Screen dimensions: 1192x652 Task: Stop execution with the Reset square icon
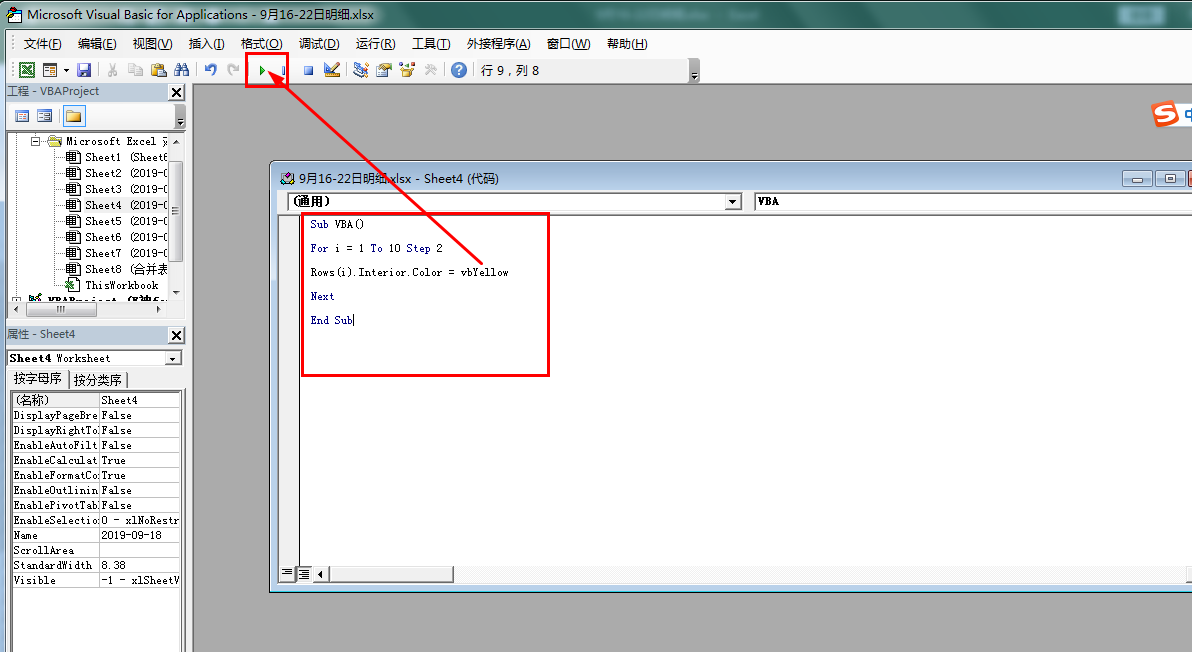coord(308,70)
